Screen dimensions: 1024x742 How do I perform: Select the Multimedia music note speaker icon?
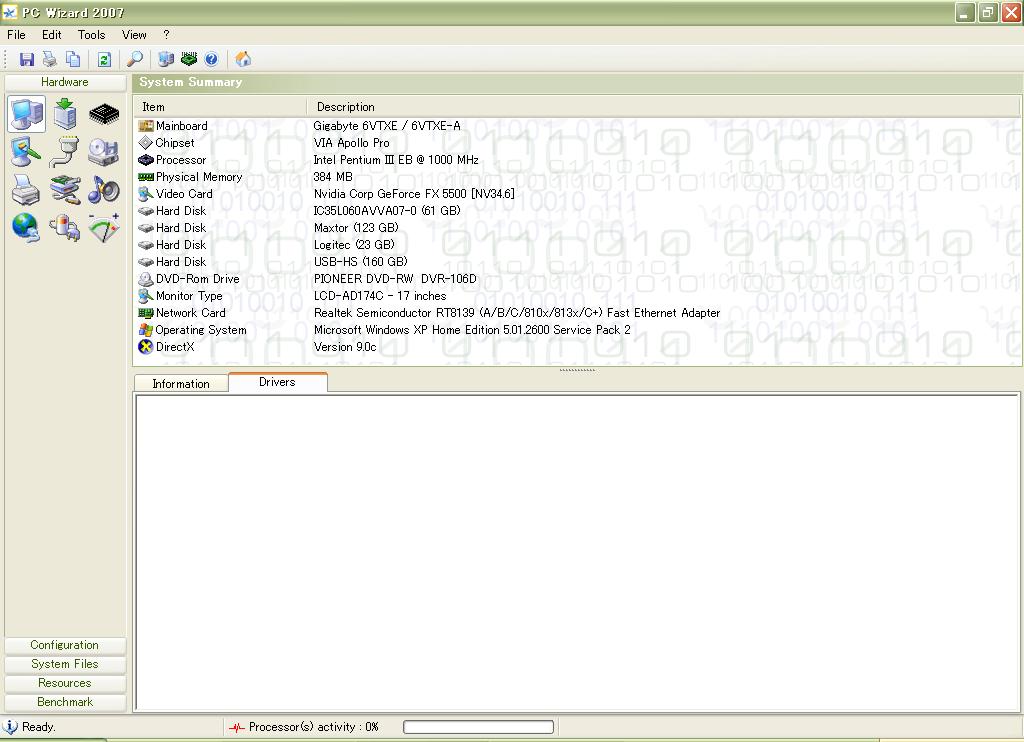coord(104,189)
